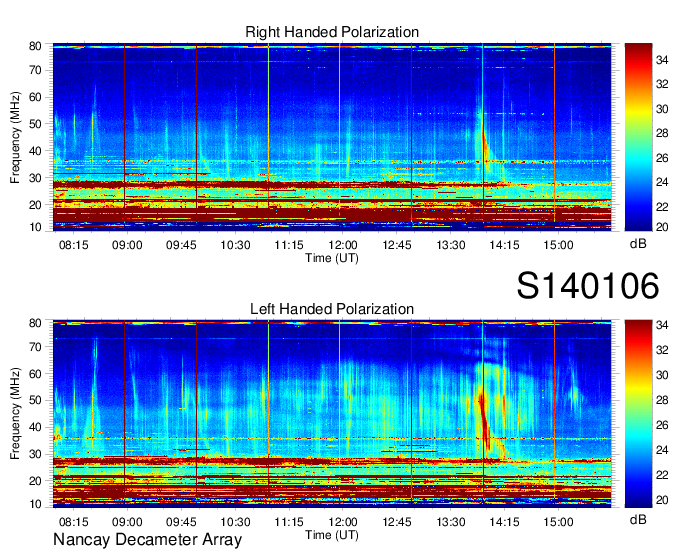
Task: Click the bright burst near 14:00 in Right Handed spectrogram
Action: (484, 143)
